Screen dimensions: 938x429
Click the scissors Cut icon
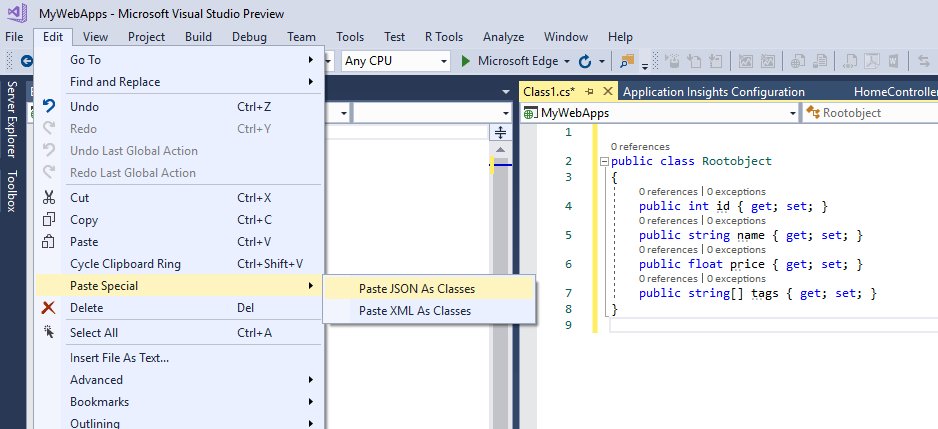click(49, 197)
